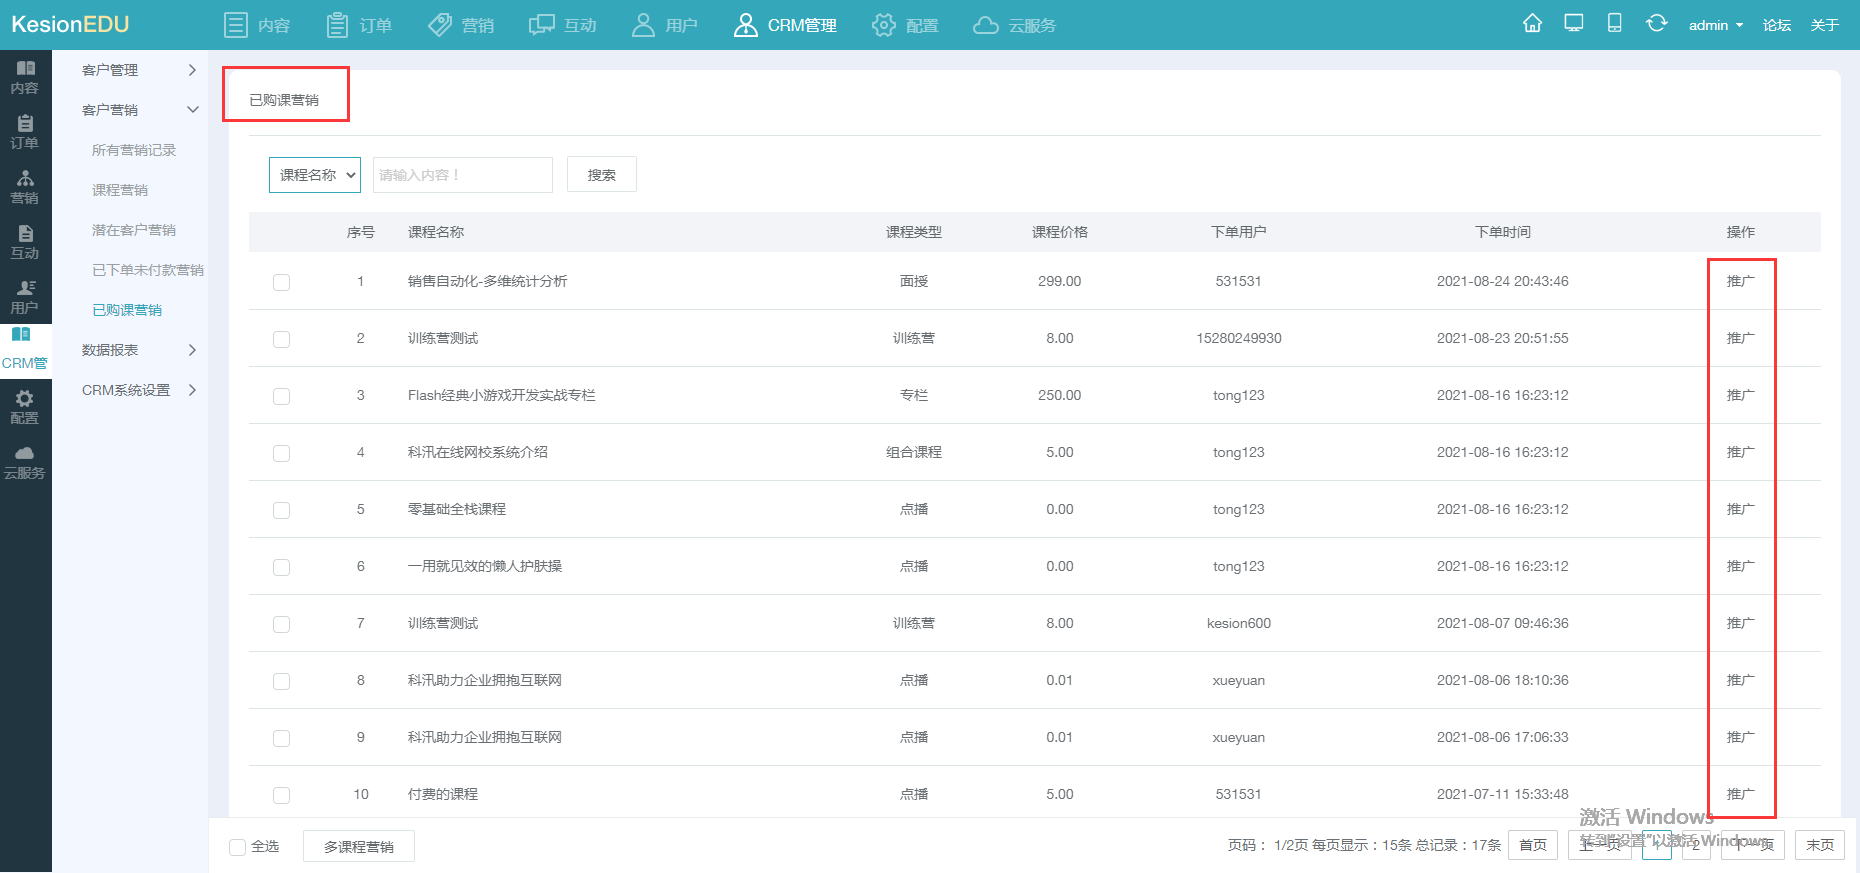Open the 关于 link in header
Viewport: 1860px width, 873px height.
(1825, 25)
